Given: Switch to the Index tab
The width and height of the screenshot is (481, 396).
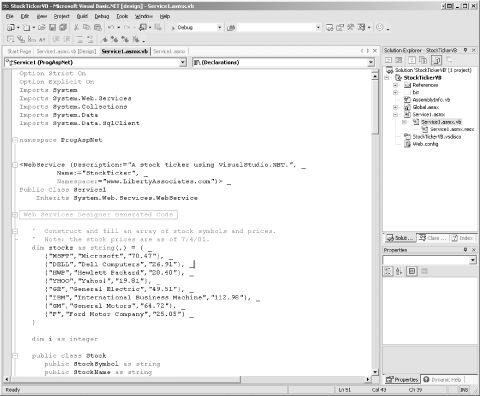Looking at the screenshot, I should [463, 238].
